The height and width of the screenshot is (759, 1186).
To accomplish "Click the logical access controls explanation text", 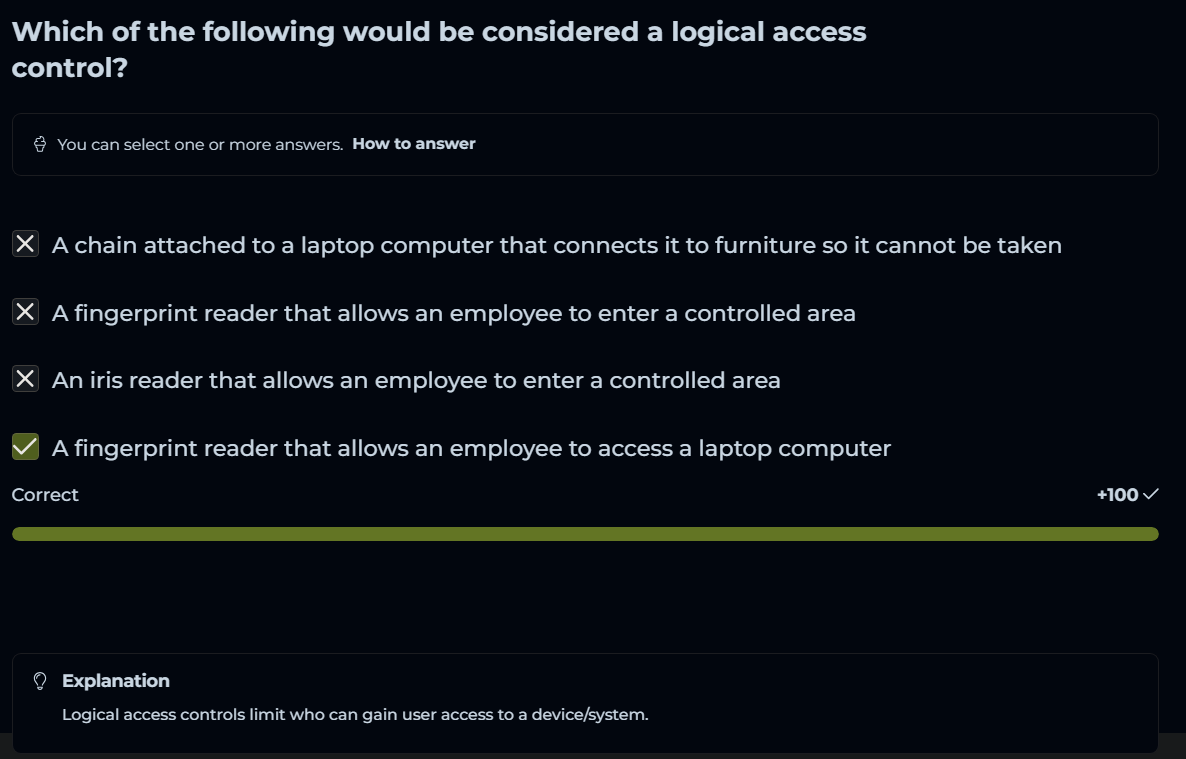I will pyautogui.click(x=355, y=715).
